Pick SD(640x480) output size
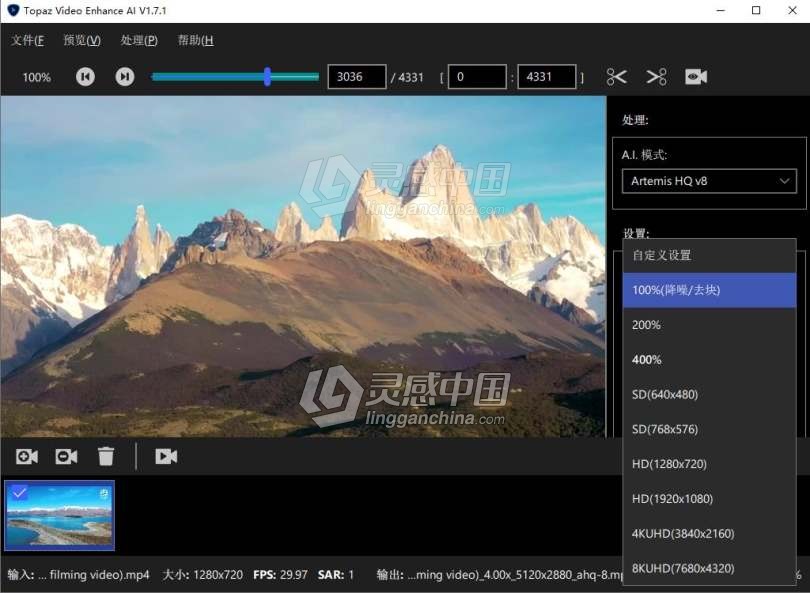This screenshot has height=593, width=810. point(709,395)
